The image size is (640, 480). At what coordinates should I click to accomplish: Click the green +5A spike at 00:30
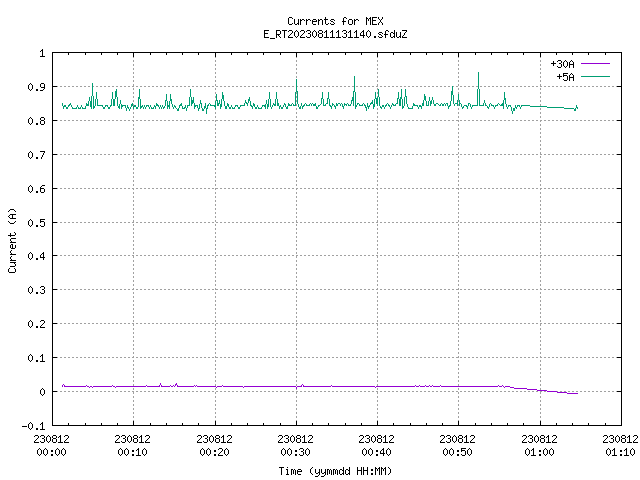296,92
